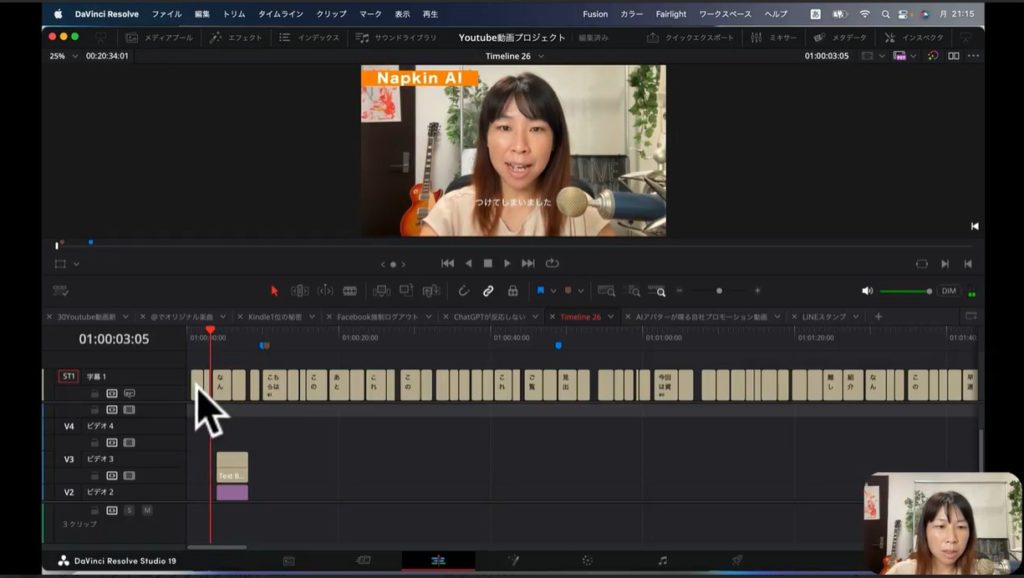This screenshot has height=578, width=1024.
Task: Open the Fusion page from bottom bar
Action: (513, 561)
